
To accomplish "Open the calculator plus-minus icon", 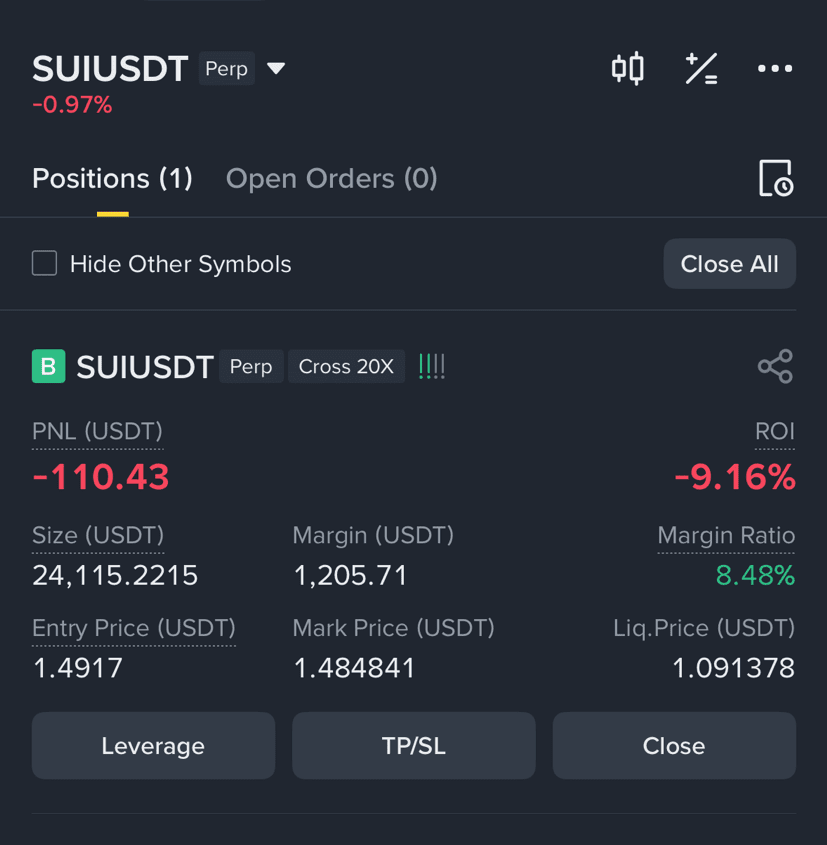I will tap(701, 68).
